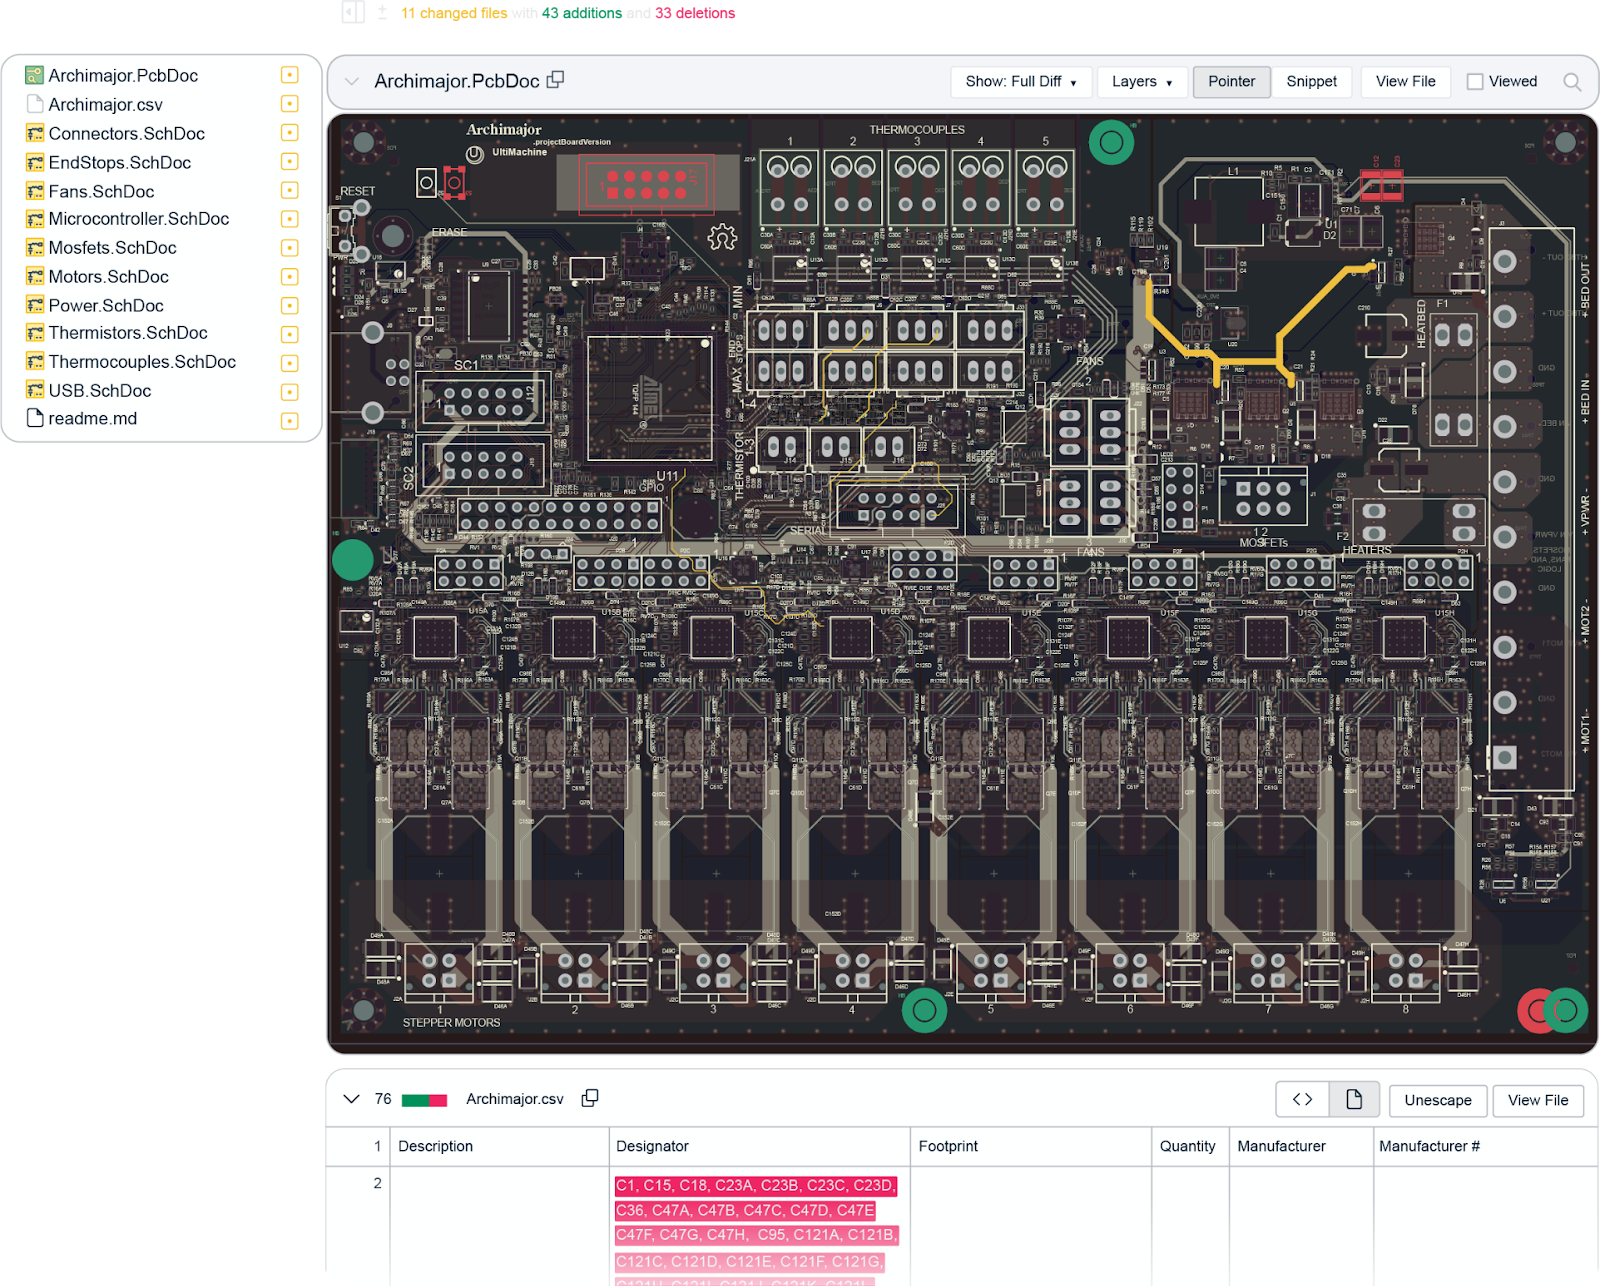The height and width of the screenshot is (1286, 1600).
Task: Open the Layers dropdown
Action: coord(1141,82)
